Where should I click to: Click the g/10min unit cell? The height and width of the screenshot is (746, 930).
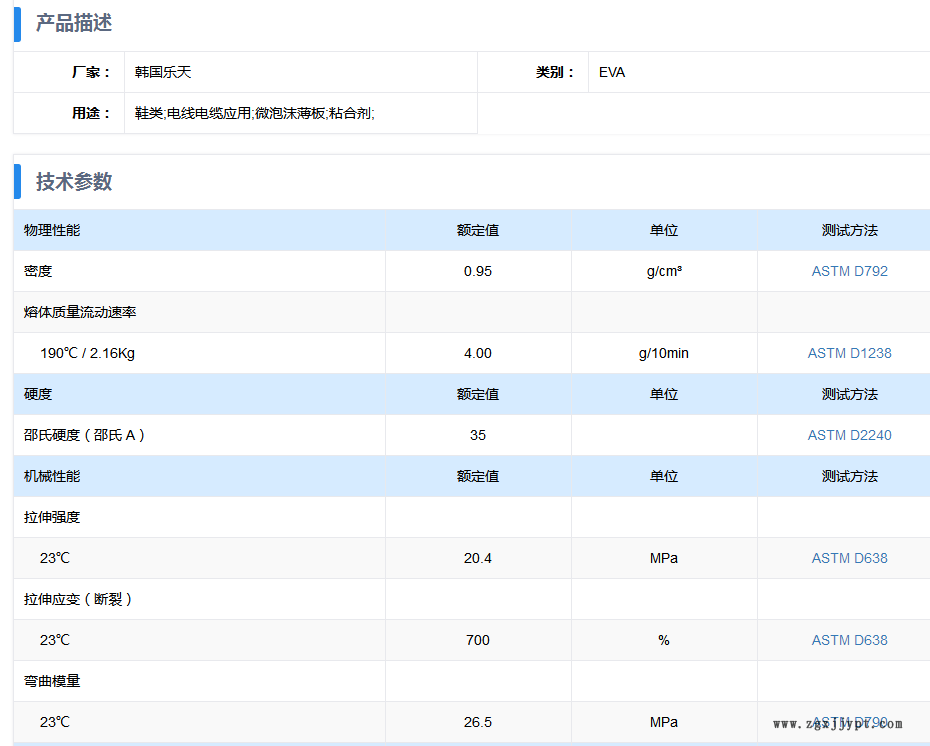click(x=664, y=353)
